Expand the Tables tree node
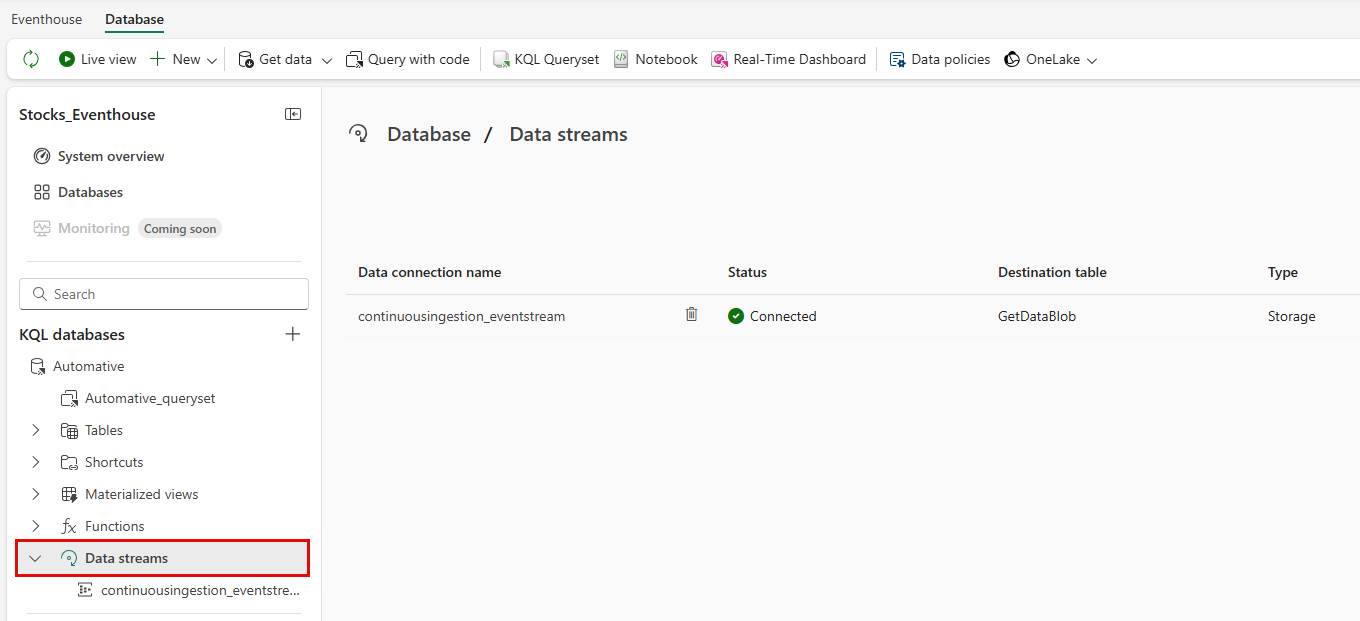Screen dimensions: 1360x621 [x=36, y=430]
